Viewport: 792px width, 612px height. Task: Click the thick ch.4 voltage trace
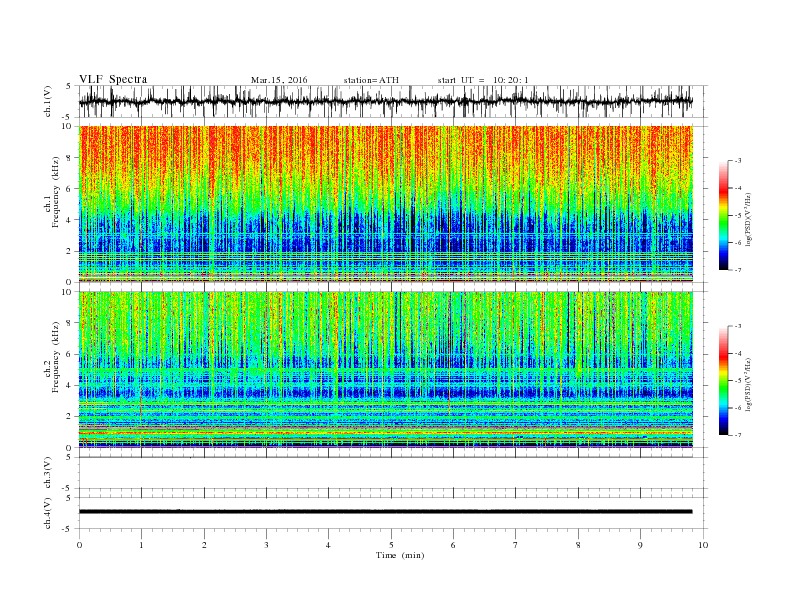tap(385, 512)
